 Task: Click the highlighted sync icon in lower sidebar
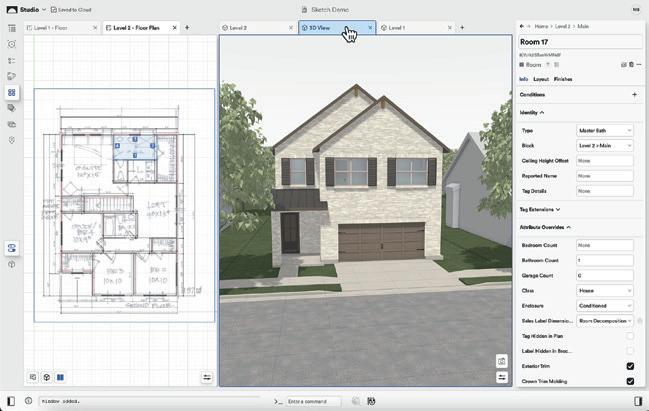(x=12, y=248)
